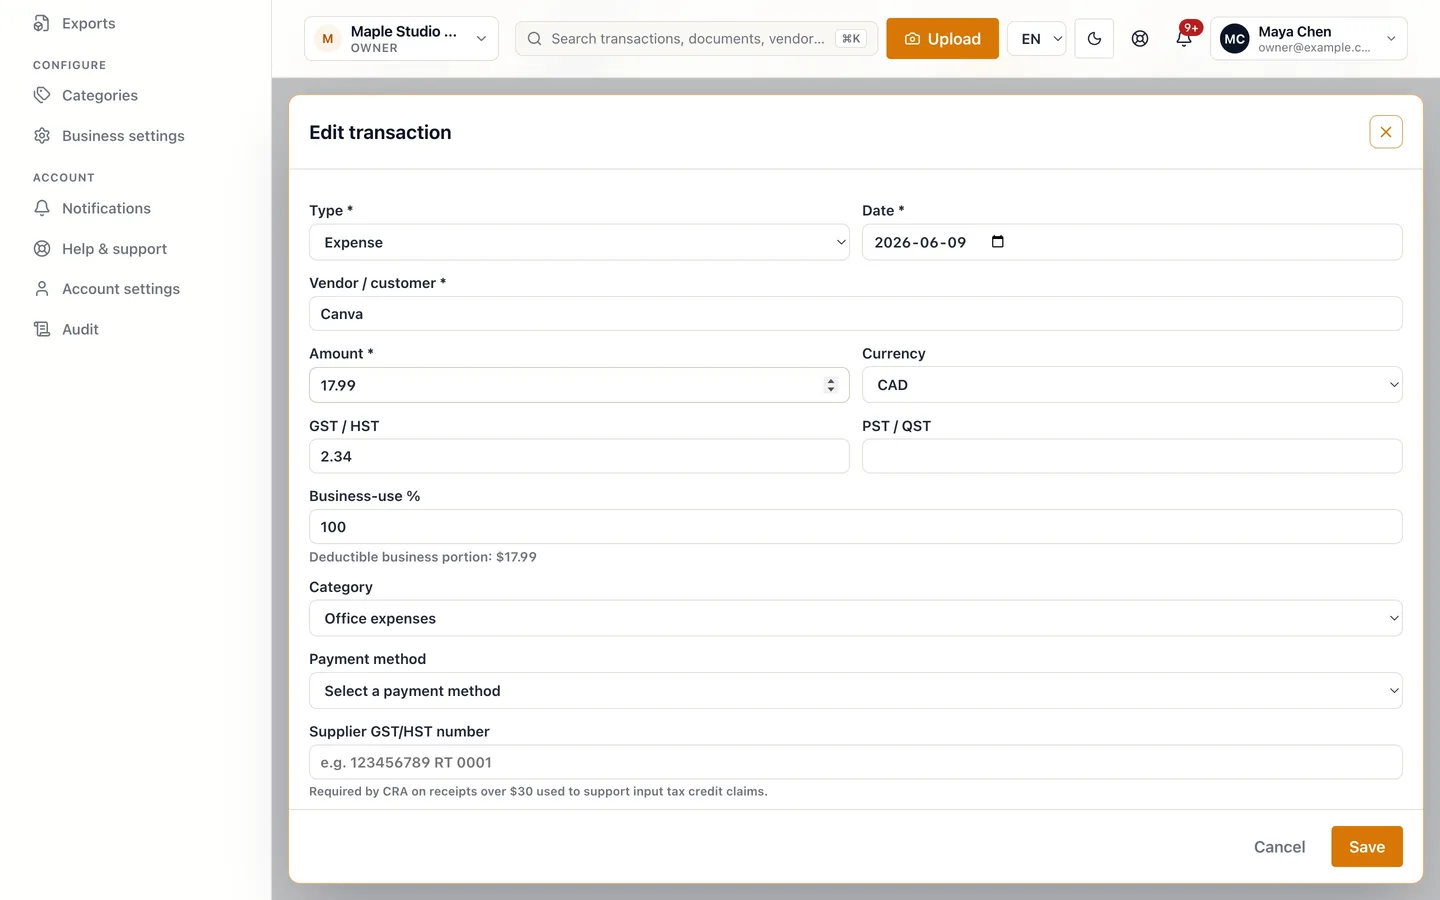
Task: Open the Currency dropdown showing CAD
Action: click(x=1132, y=385)
